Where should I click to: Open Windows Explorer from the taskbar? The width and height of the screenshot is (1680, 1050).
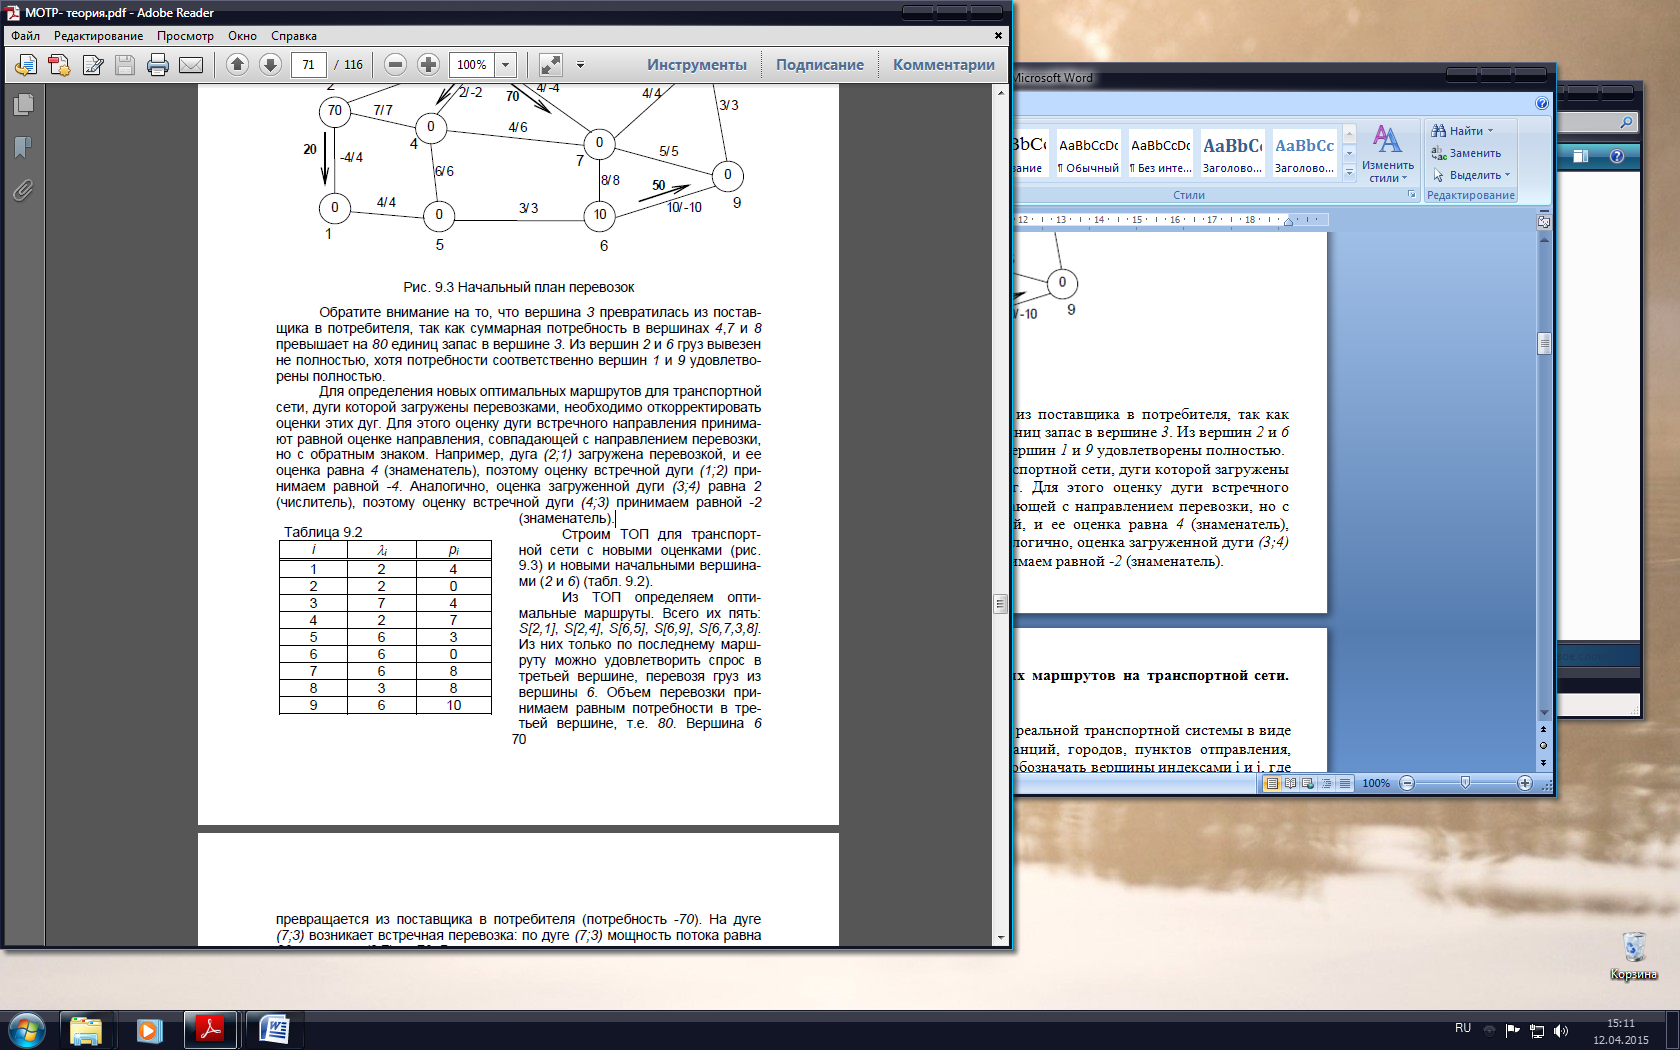tap(86, 1029)
